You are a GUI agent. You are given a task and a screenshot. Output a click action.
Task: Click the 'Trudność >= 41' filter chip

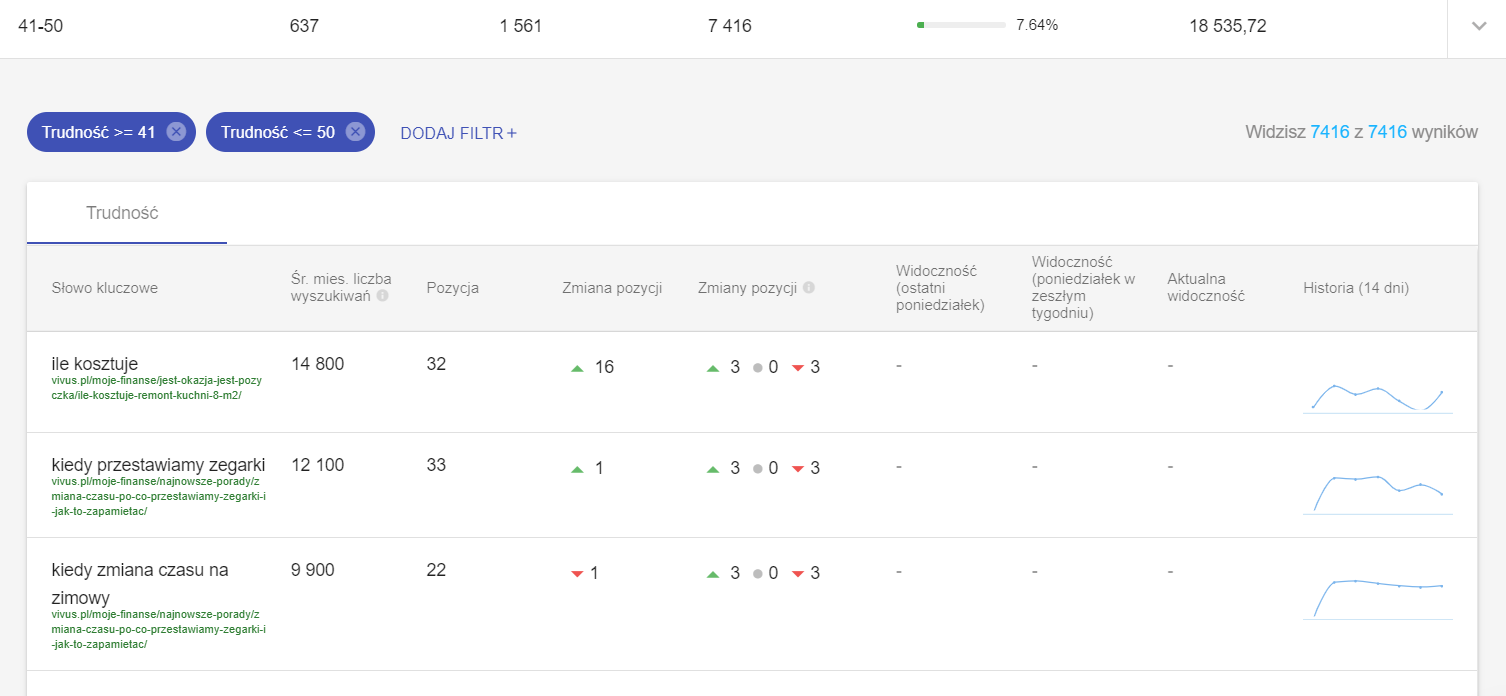pos(111,132)
